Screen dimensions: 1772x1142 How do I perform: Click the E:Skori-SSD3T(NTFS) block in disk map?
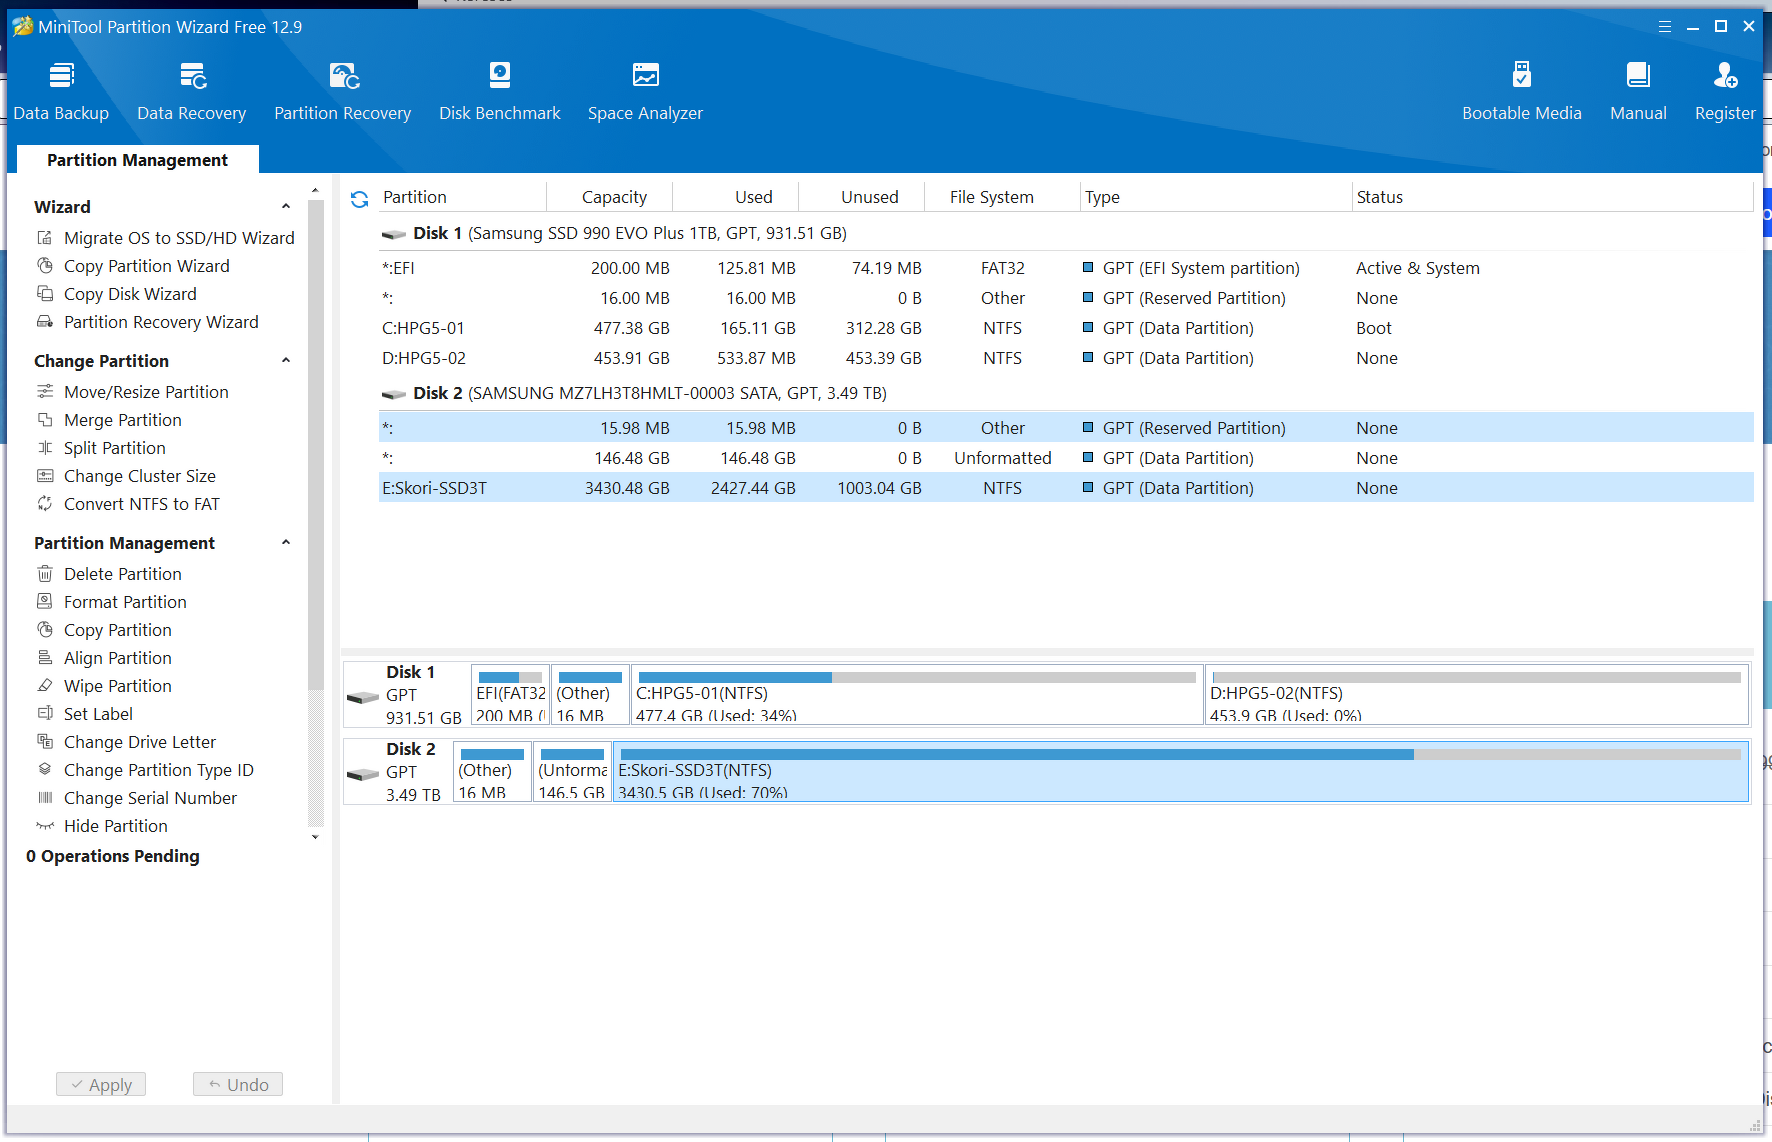pos(1181,772)
